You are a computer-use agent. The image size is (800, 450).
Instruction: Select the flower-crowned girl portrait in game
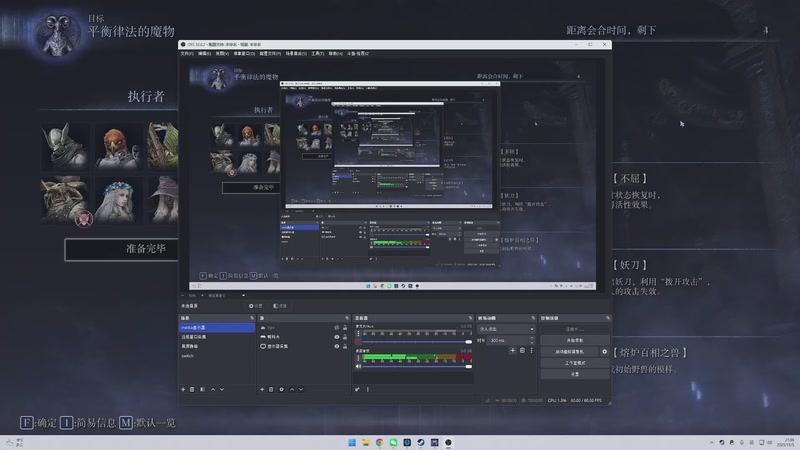coord(118,199)
